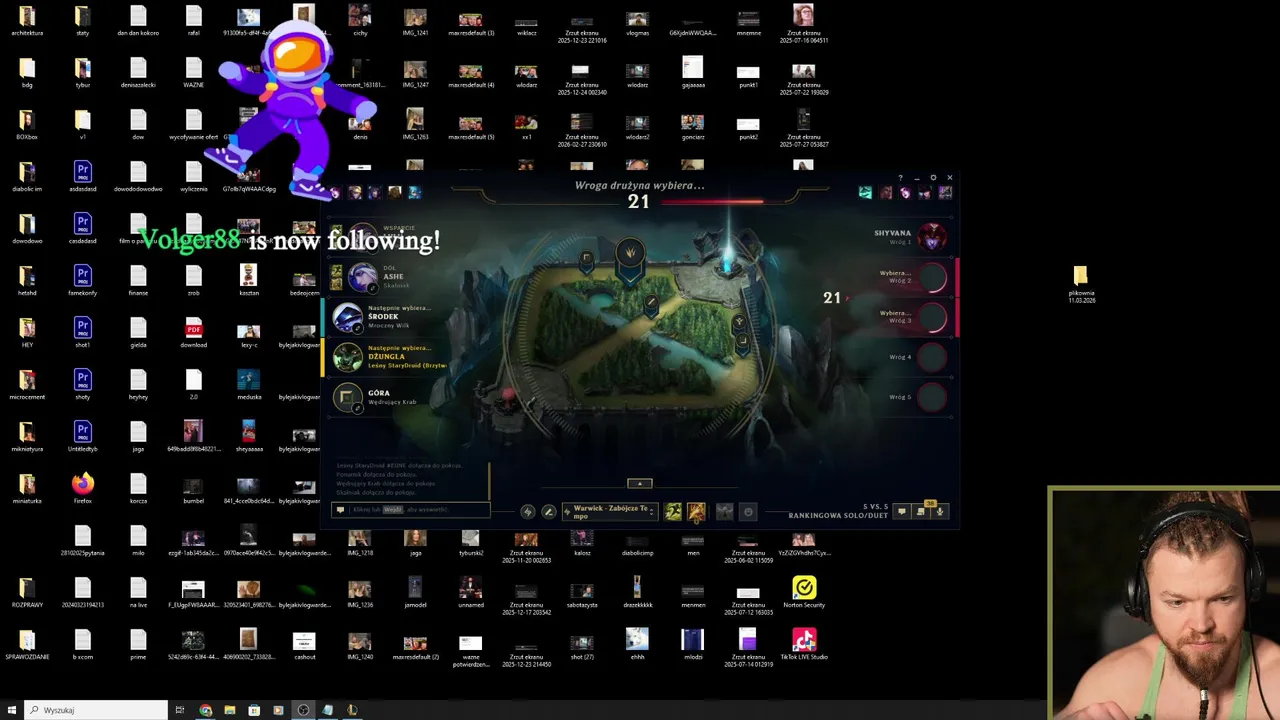Open the emote selector button

[748, 512]
